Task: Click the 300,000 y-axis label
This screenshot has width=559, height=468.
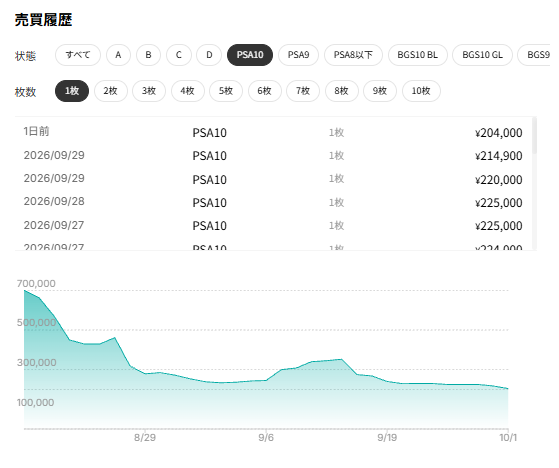Action: (36, 362)
